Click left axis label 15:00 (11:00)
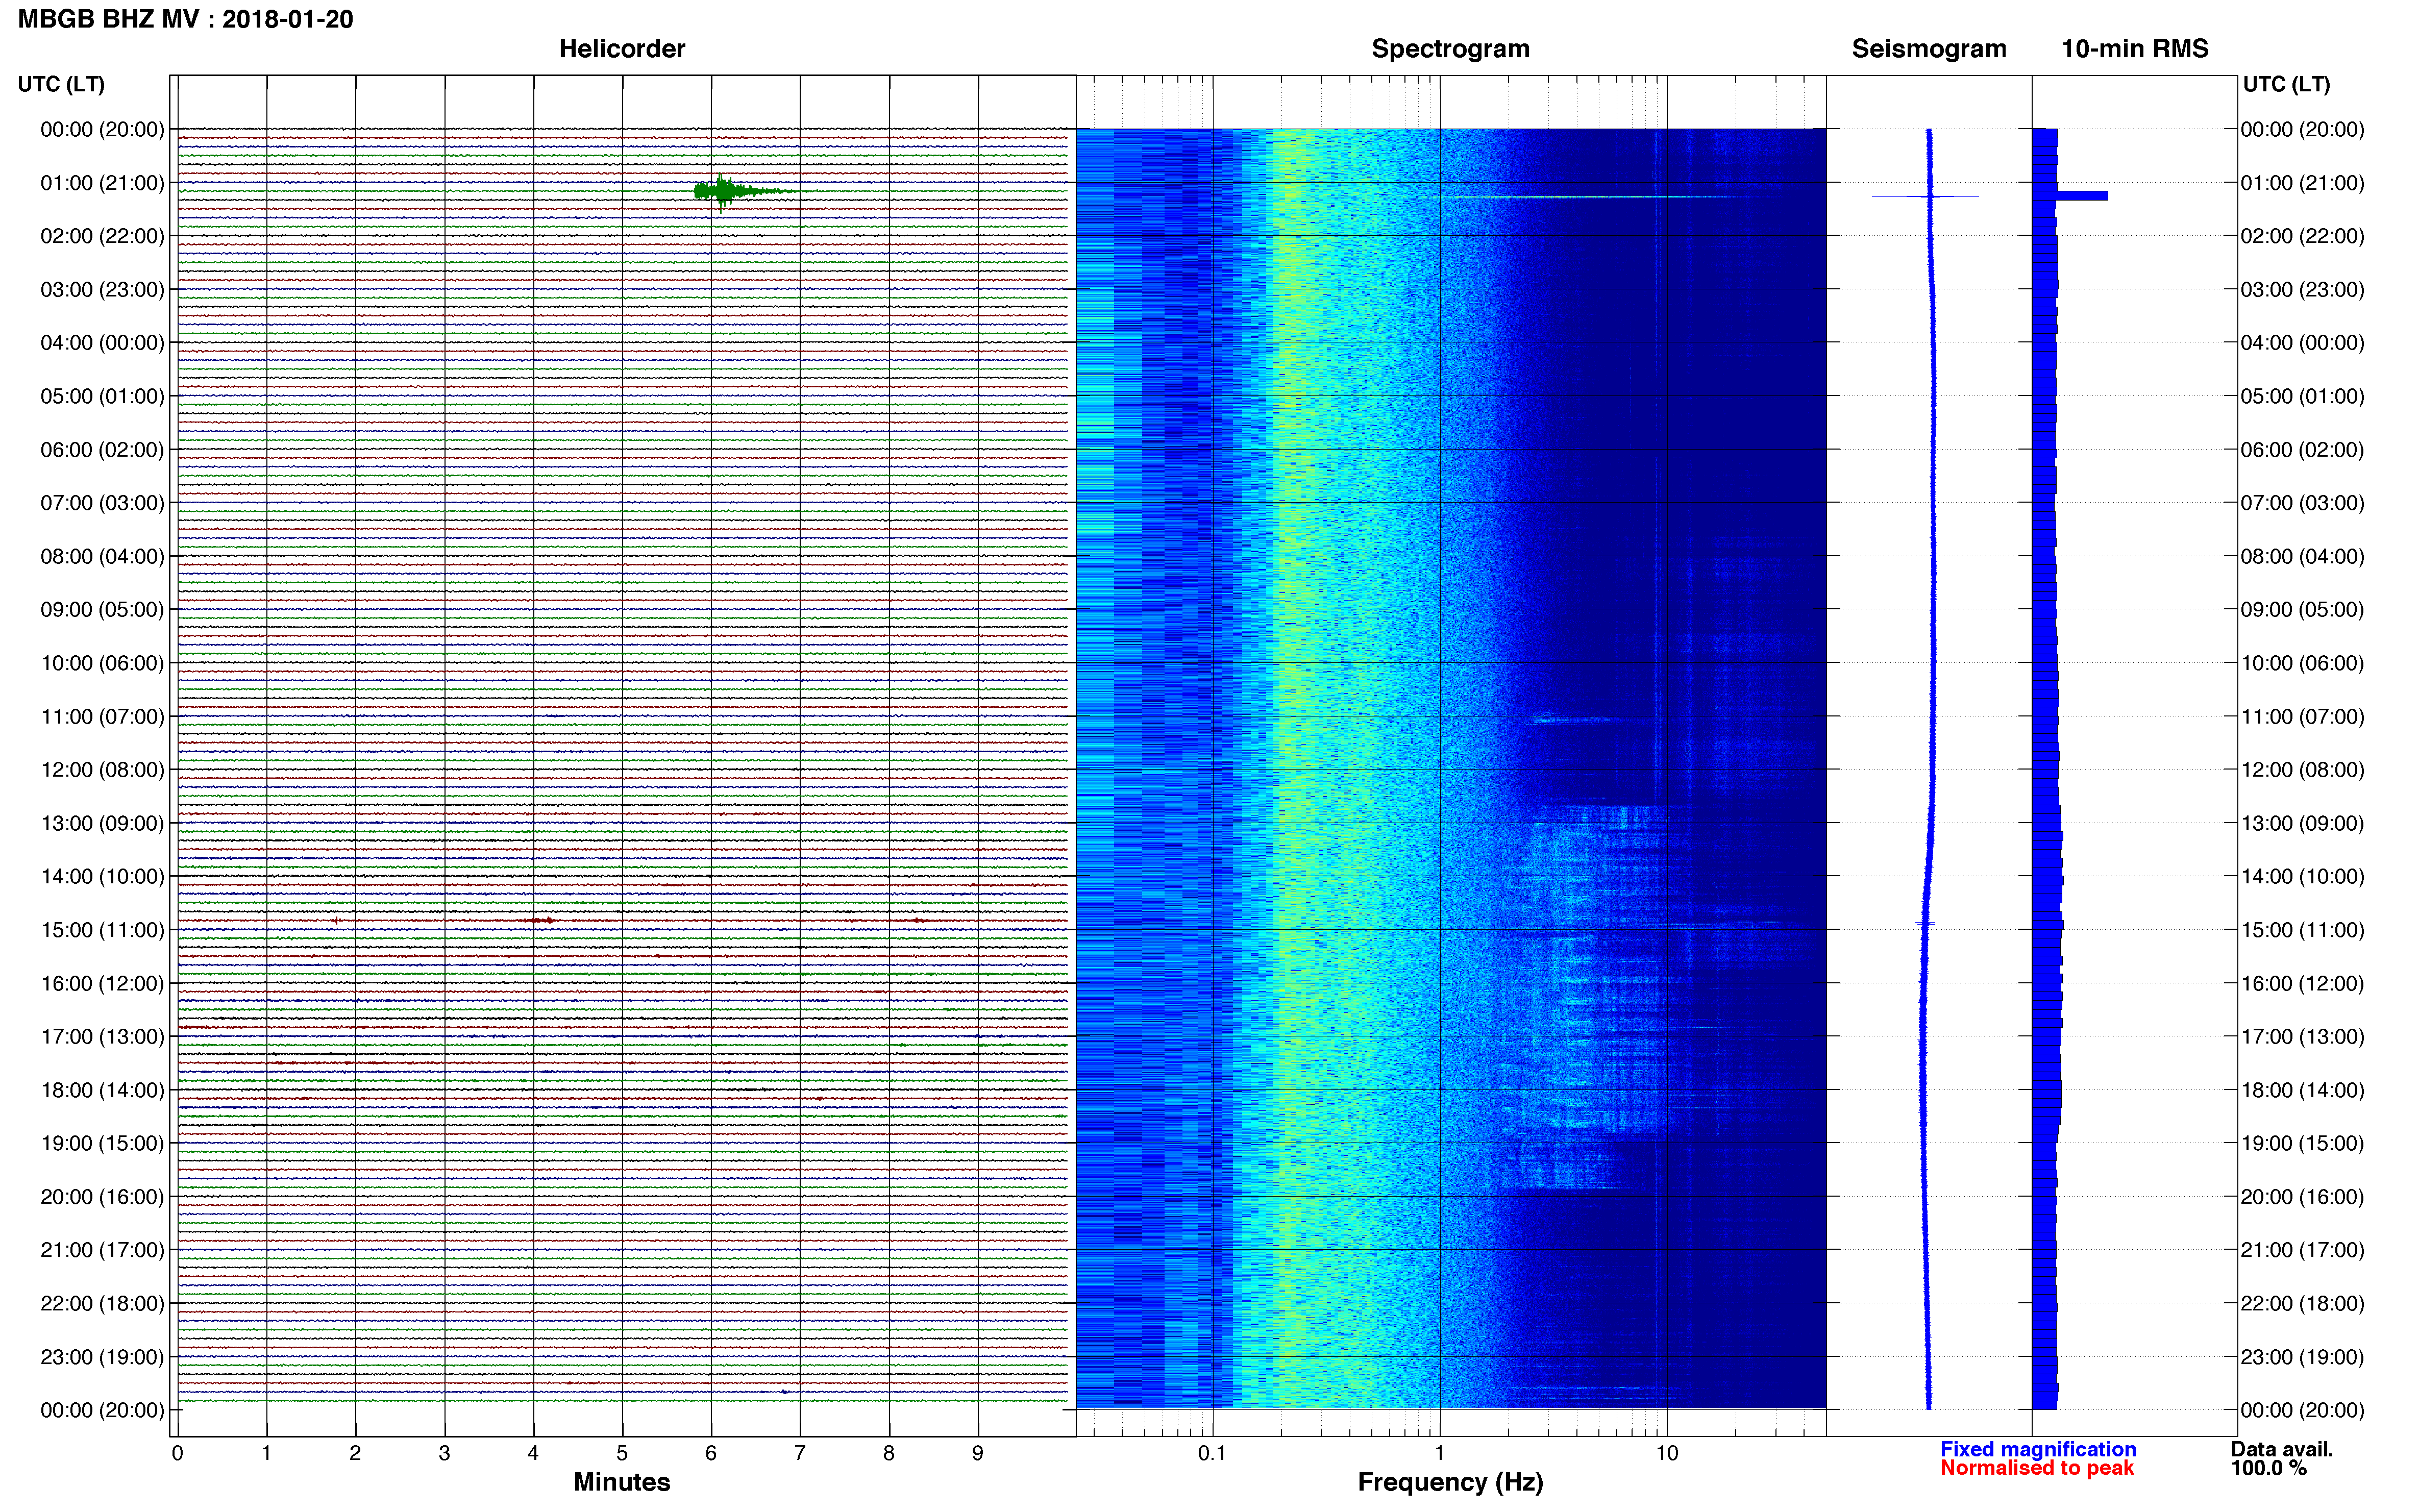2419x1512 pixels. point(102,930)
